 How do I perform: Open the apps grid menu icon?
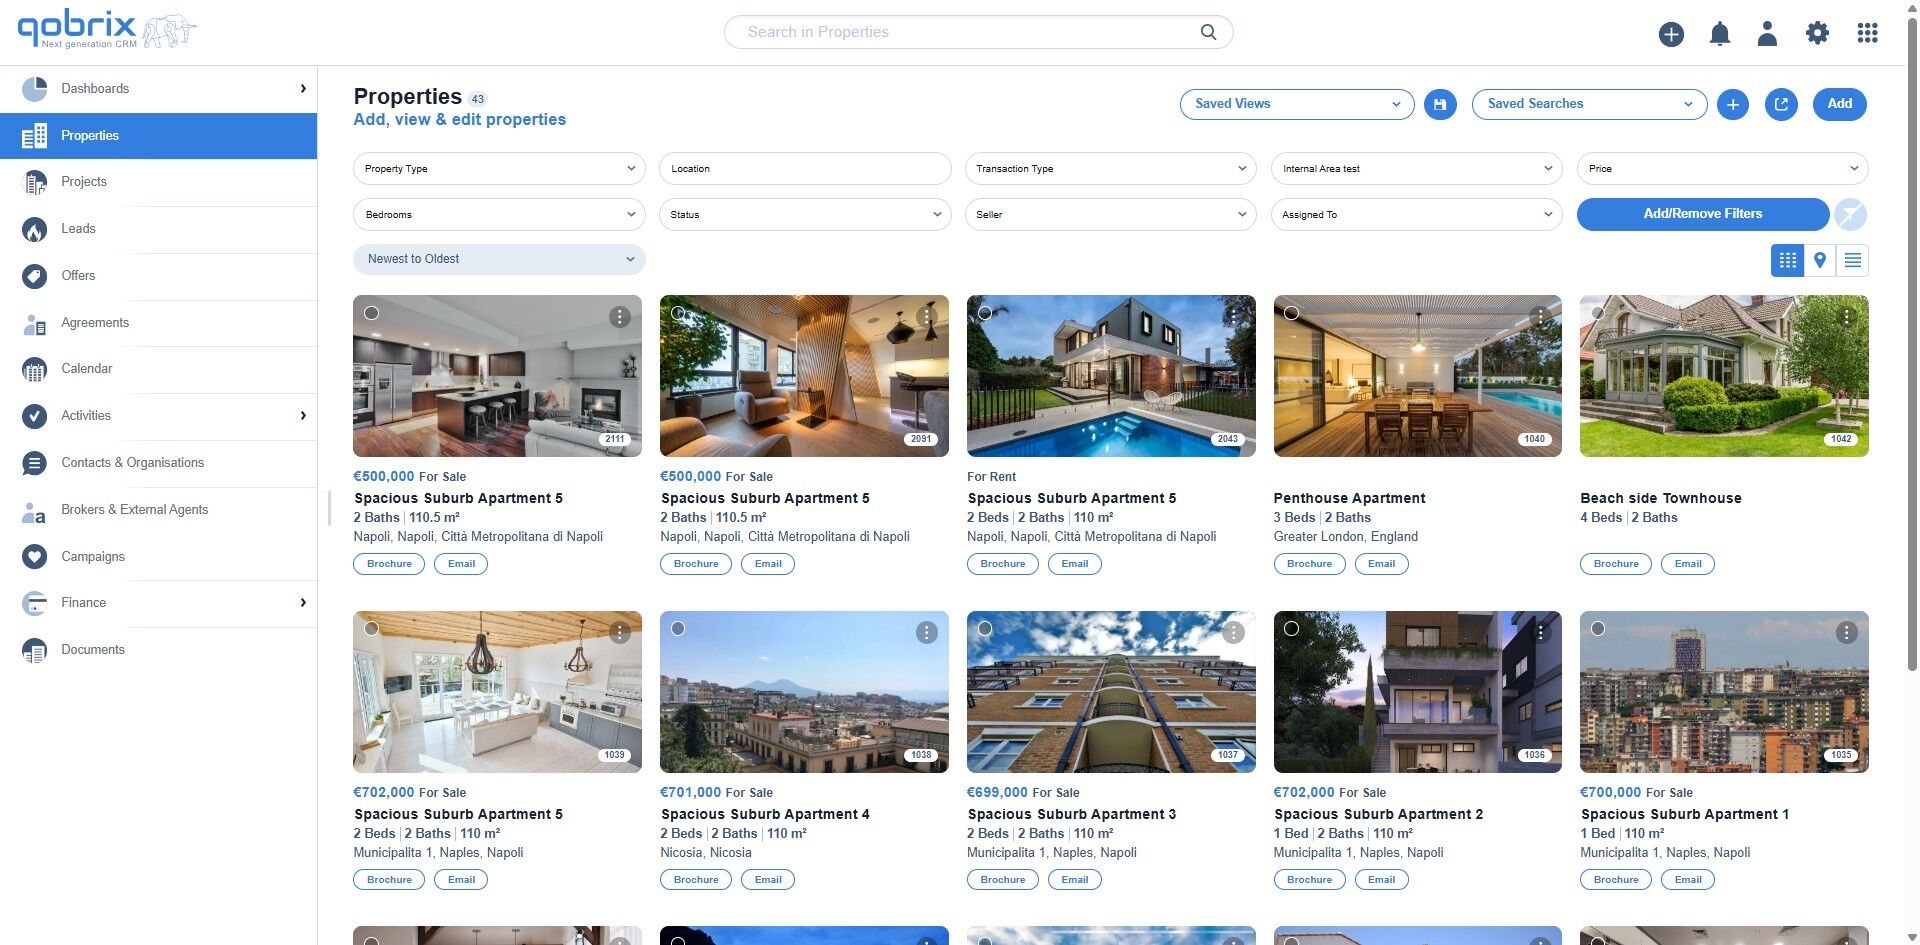[x=1867, y=33]
